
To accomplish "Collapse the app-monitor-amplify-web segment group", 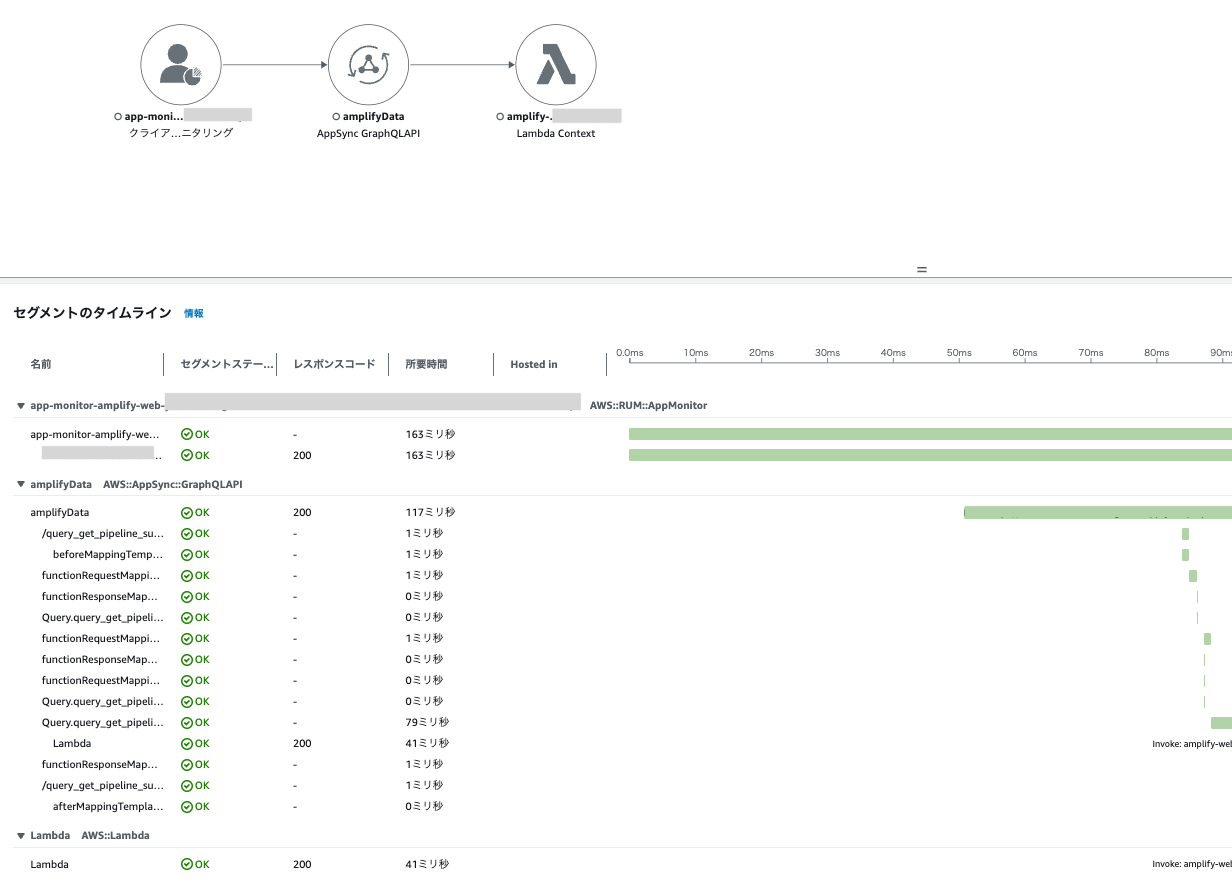I will 21,406.
